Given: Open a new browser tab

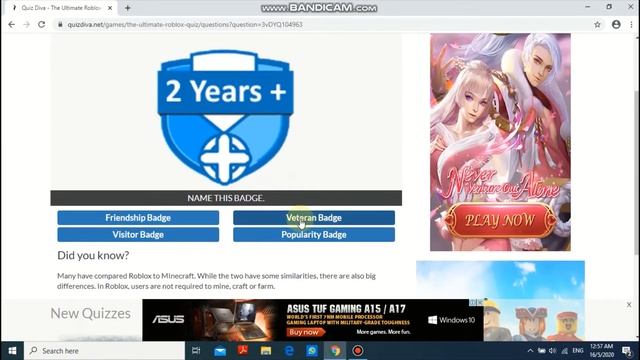Looking at the screenshot, I should tap(128, 8).
